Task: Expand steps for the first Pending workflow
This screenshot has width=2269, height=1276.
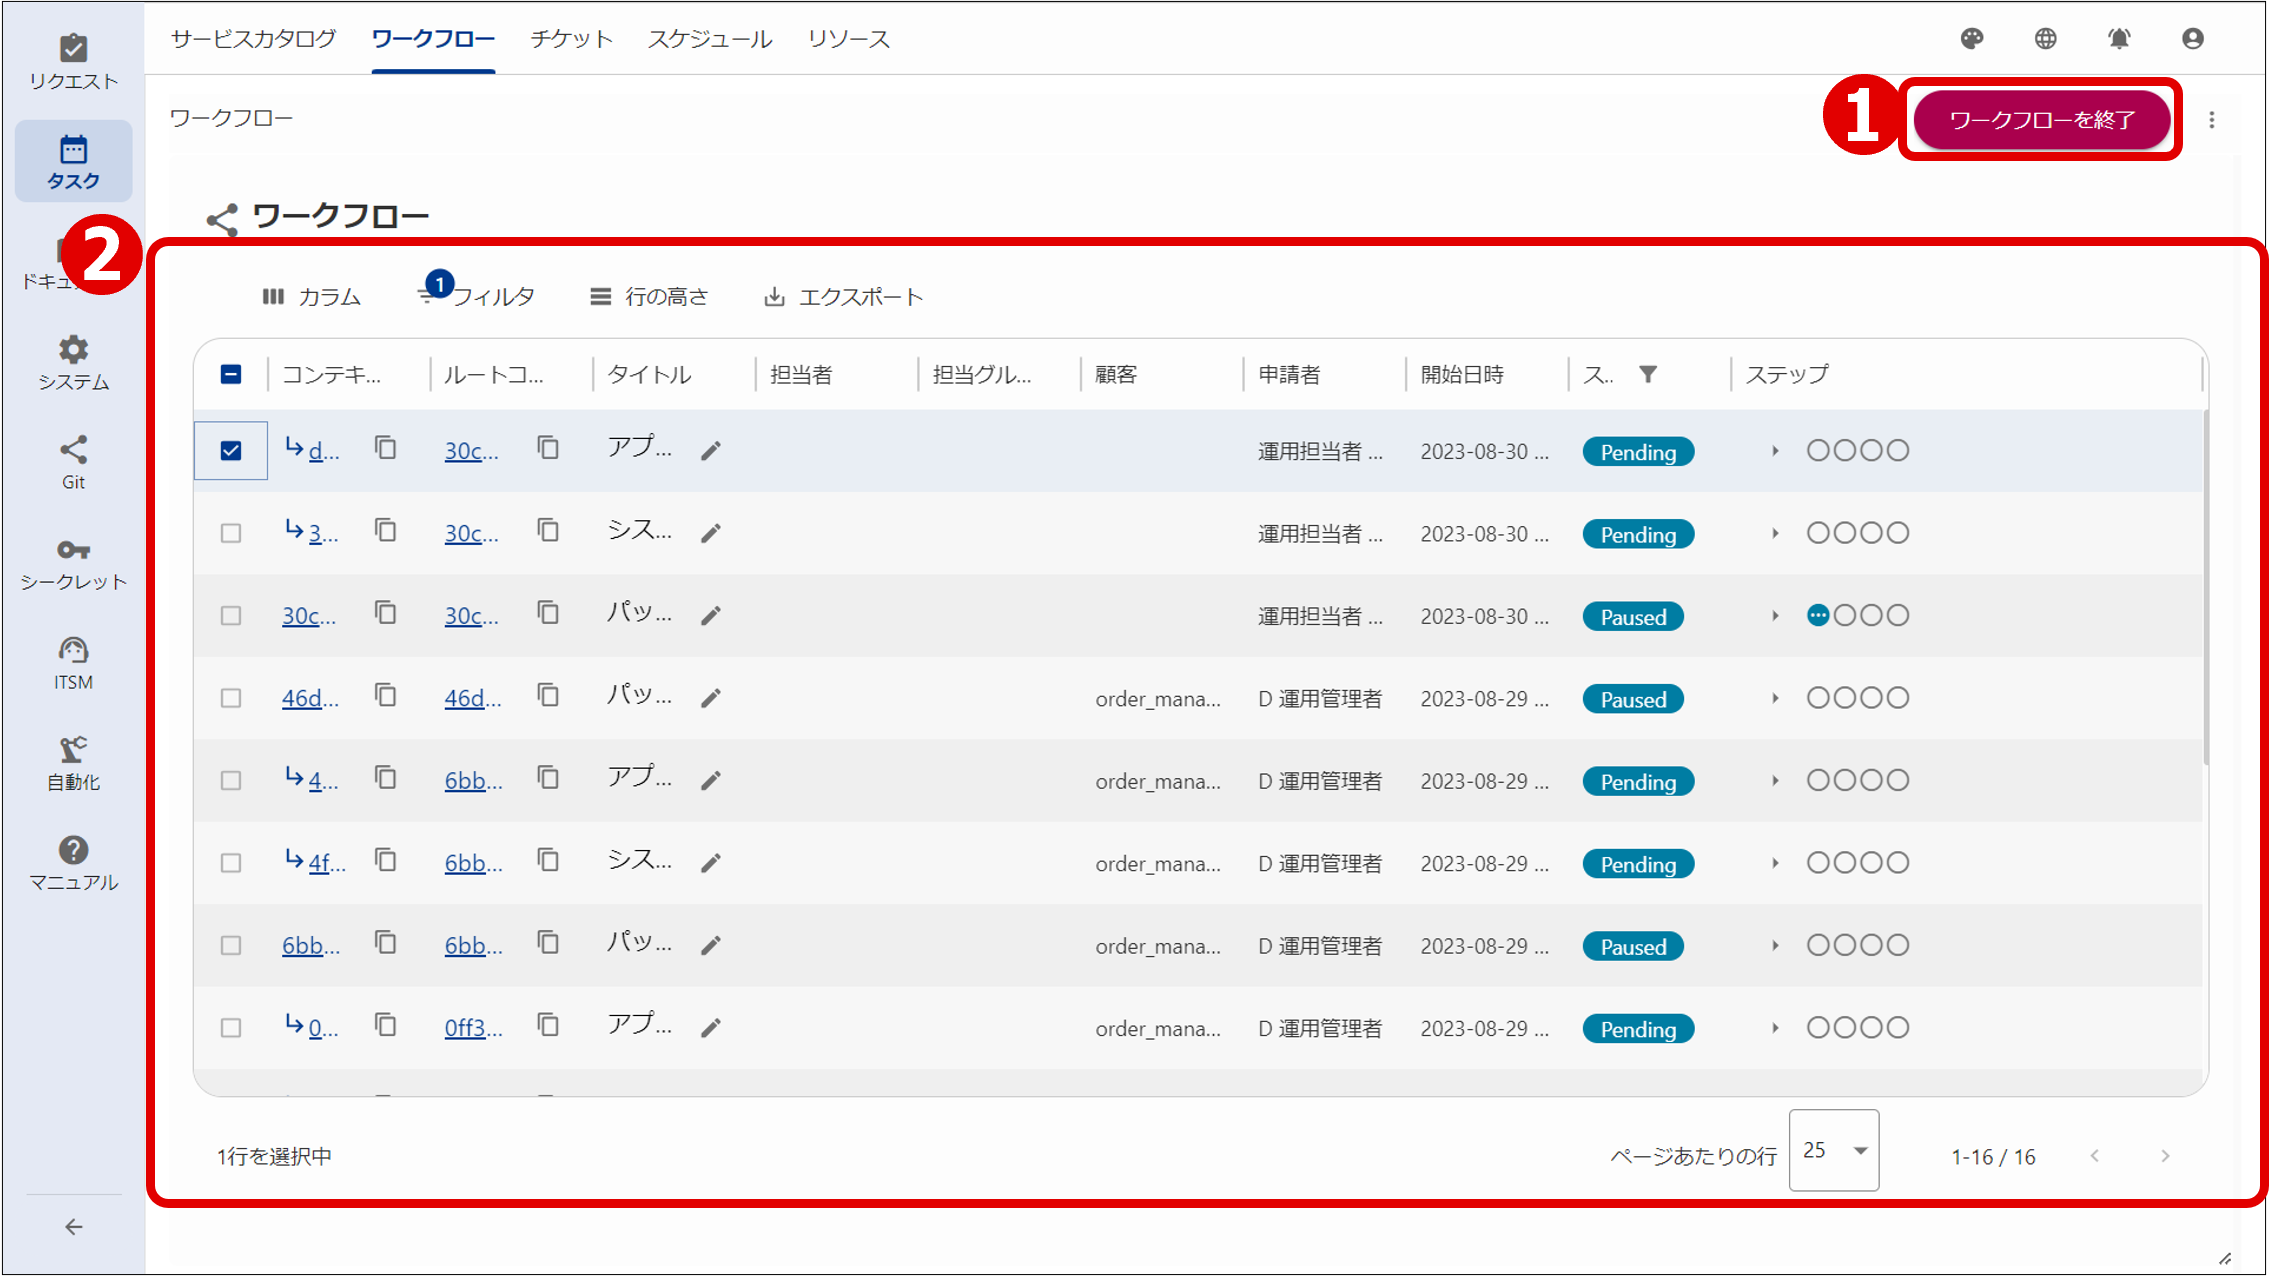Action: pos(1775,451)
